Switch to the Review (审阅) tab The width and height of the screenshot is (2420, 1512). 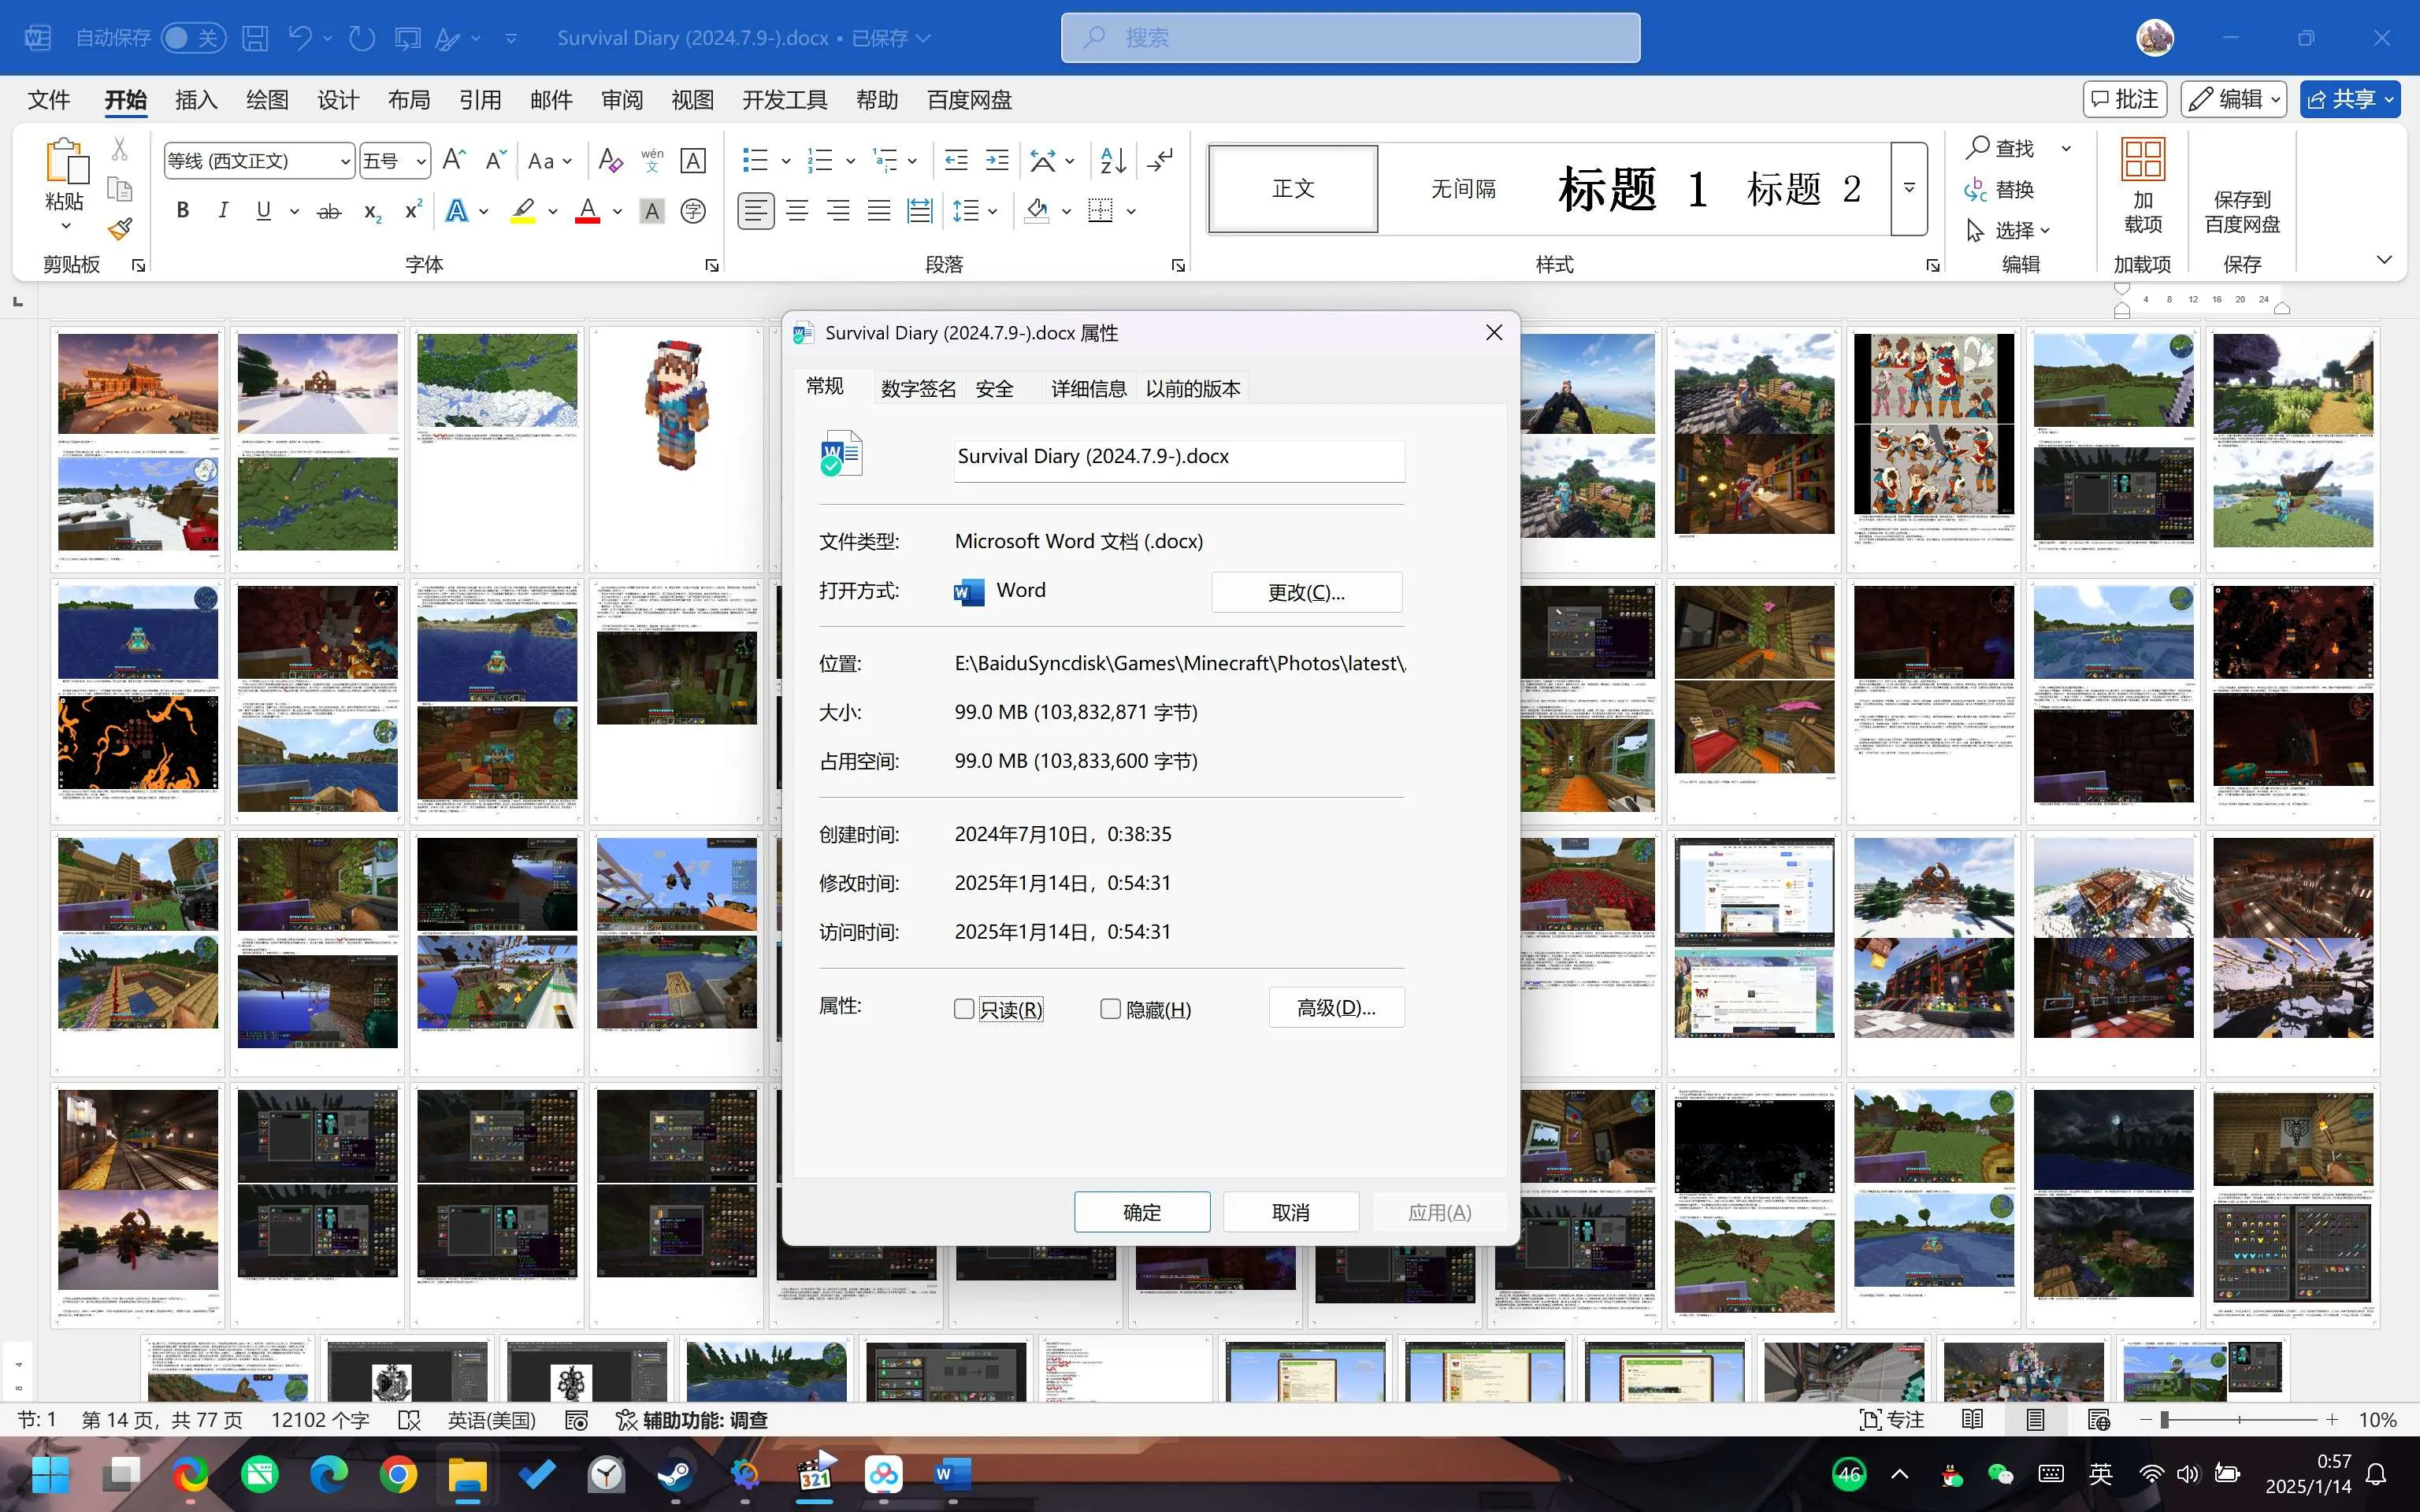coord(622,100)
